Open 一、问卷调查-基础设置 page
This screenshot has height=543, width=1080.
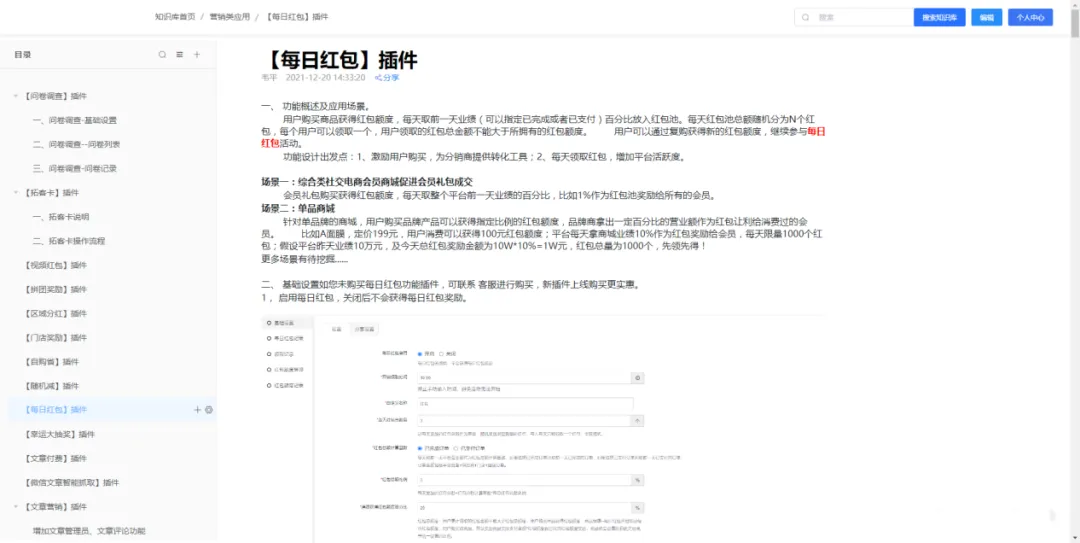(x=74, y=120)
